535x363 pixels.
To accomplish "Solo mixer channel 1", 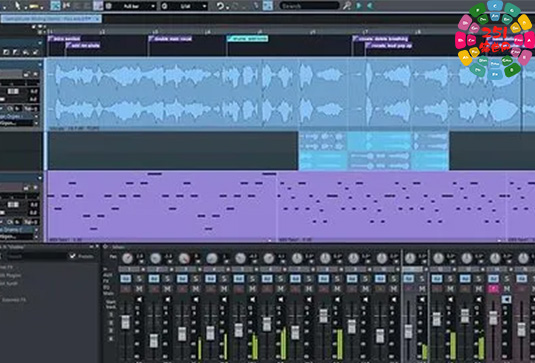I will (139, 279).
